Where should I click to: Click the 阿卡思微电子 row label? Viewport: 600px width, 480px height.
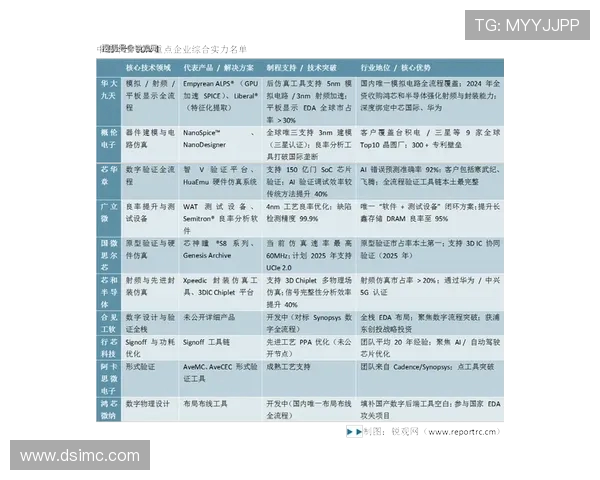coord(109,379)
